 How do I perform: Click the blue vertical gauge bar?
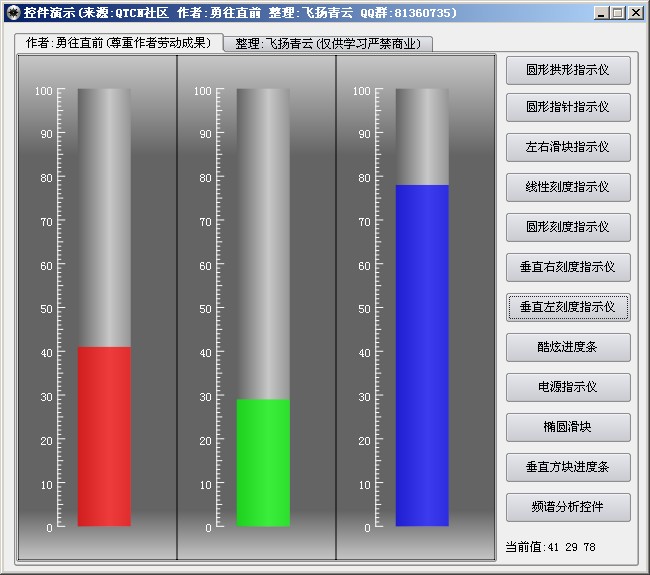(x=422, y=355)
